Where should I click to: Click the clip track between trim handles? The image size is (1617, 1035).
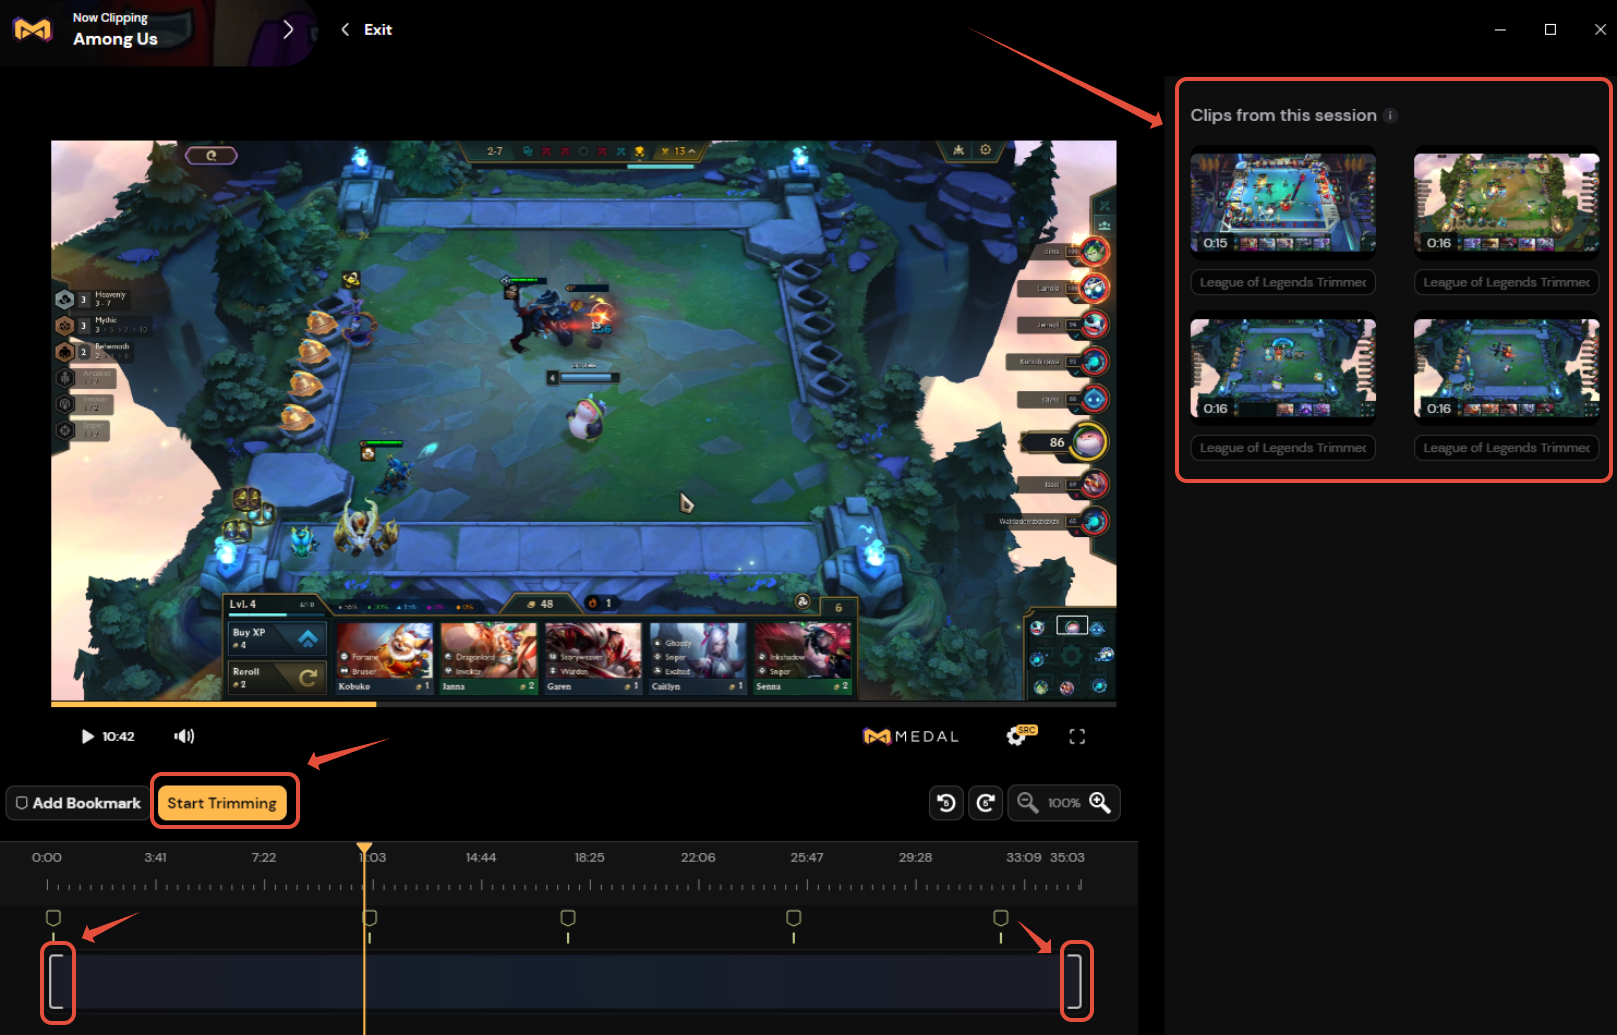pos(566,982)
